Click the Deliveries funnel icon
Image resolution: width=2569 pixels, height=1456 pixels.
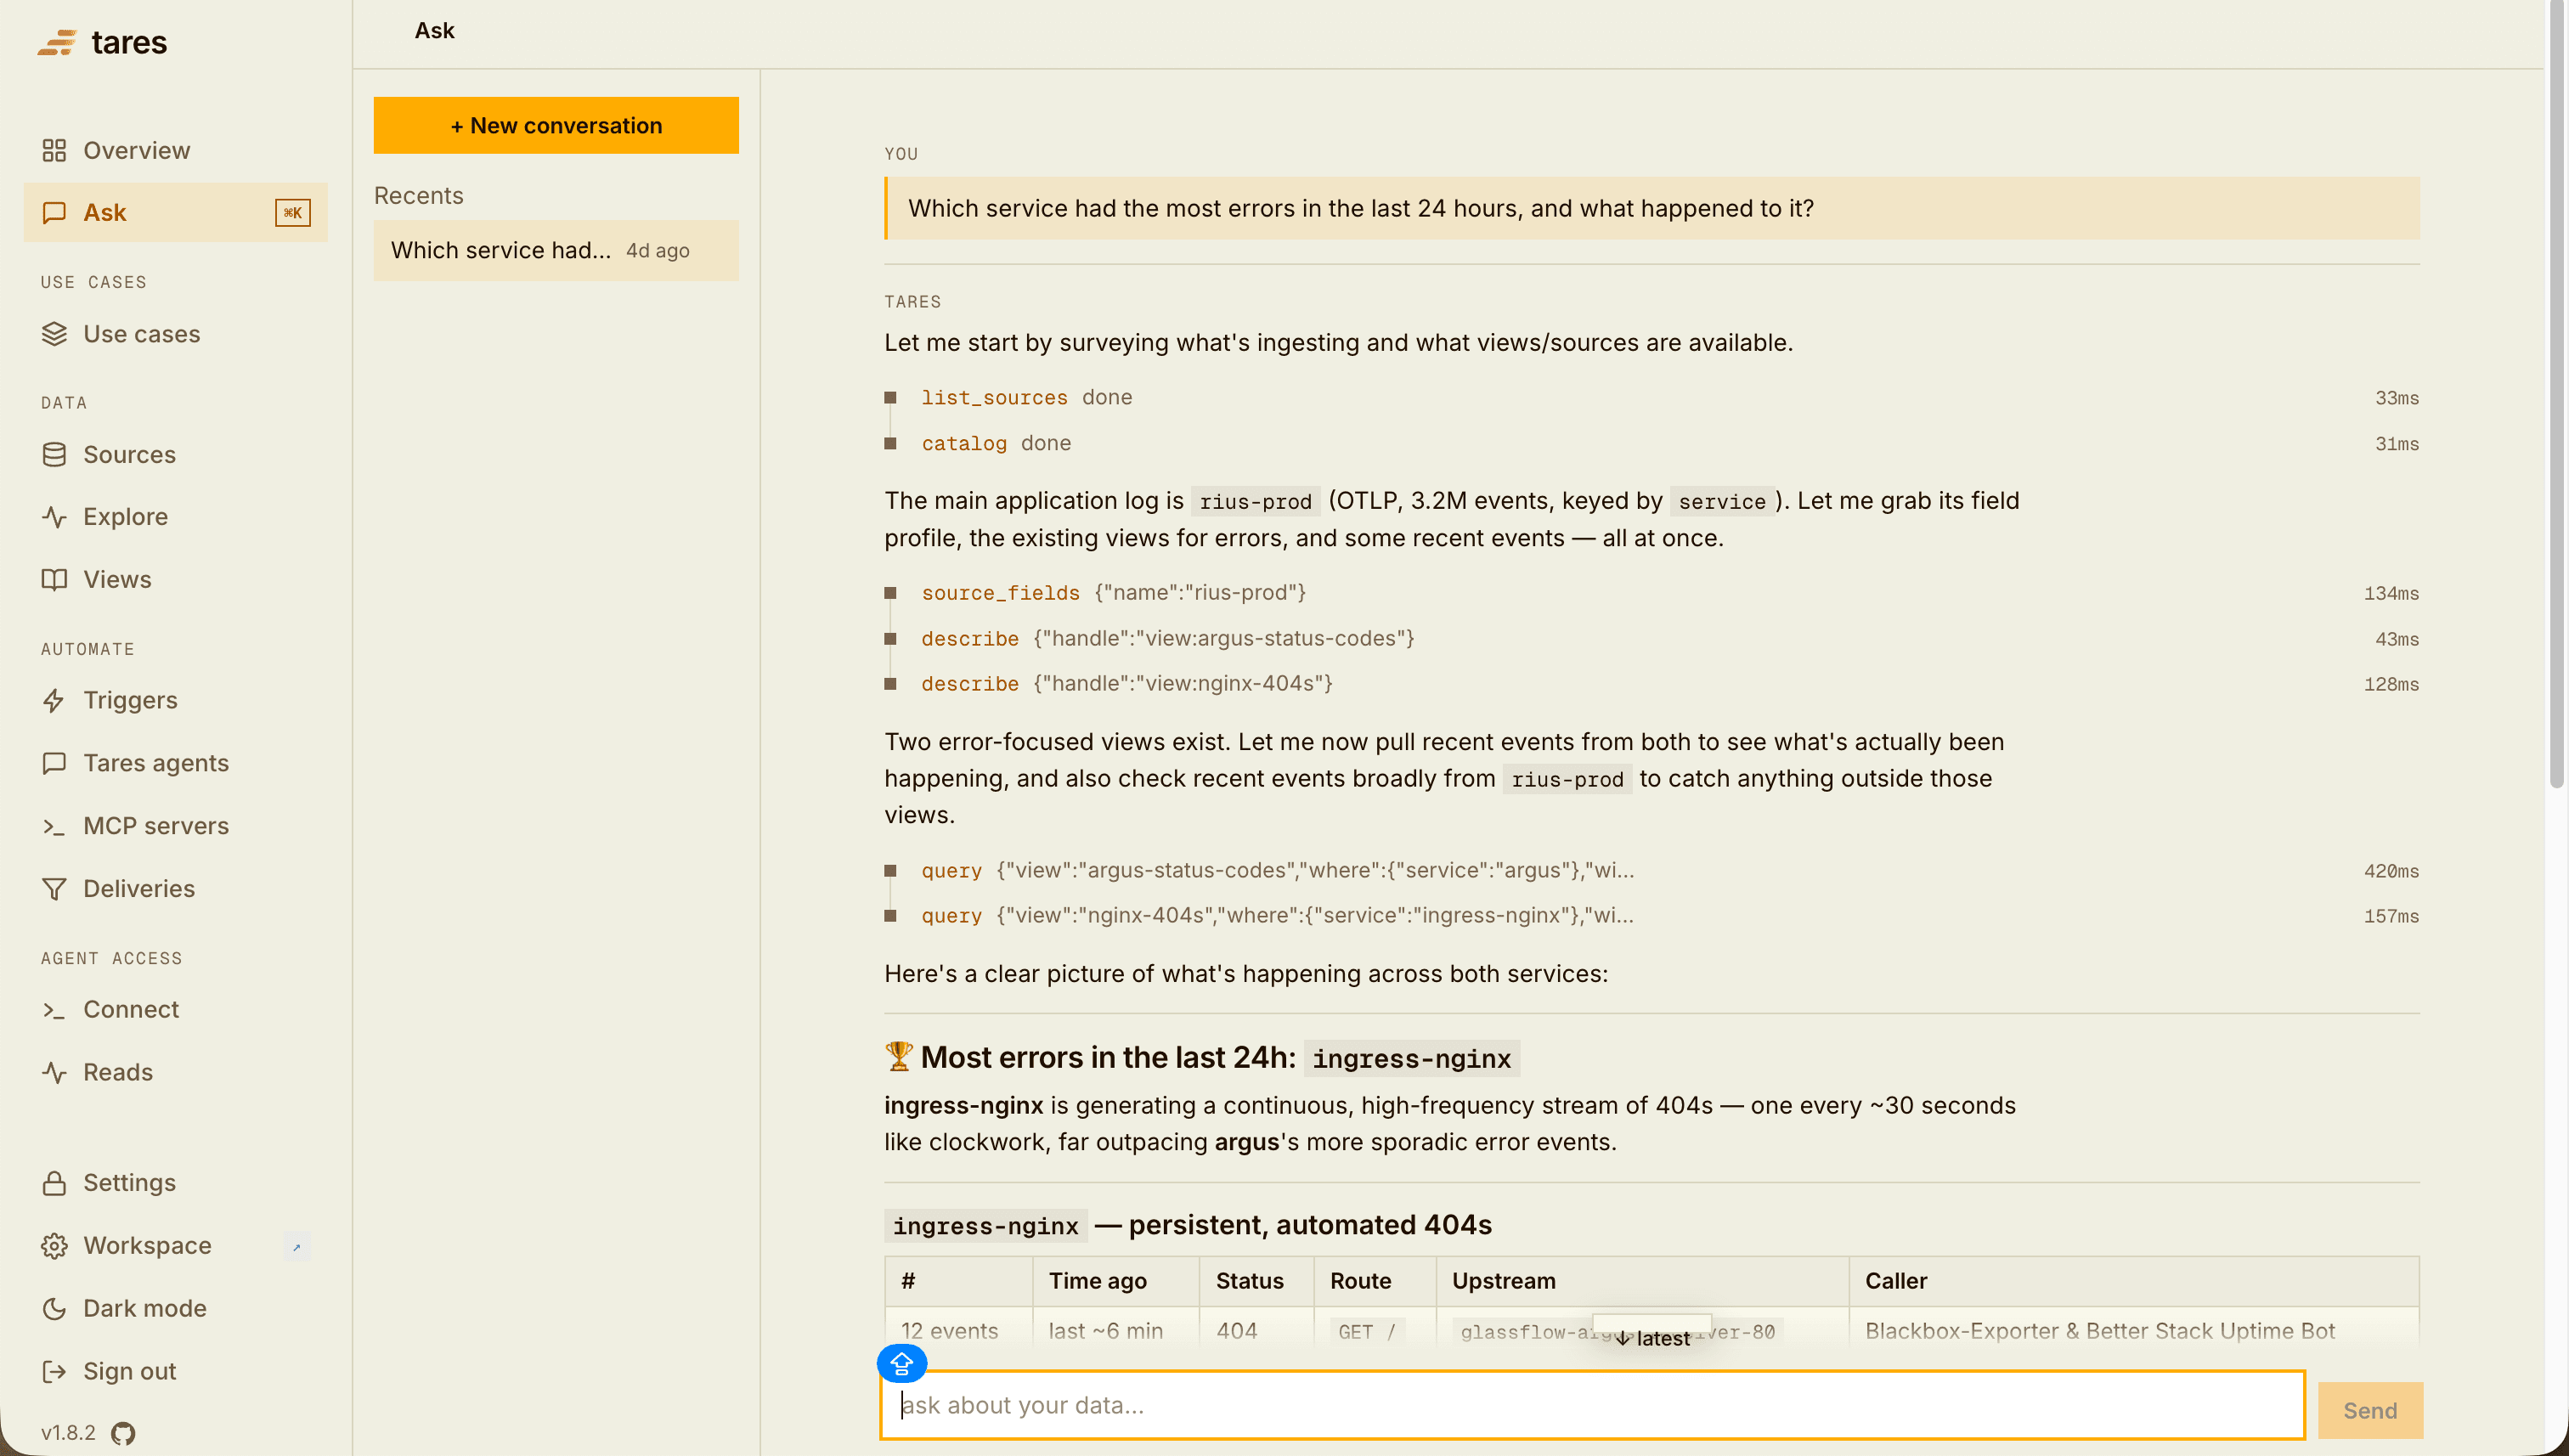tap(54, 889)
